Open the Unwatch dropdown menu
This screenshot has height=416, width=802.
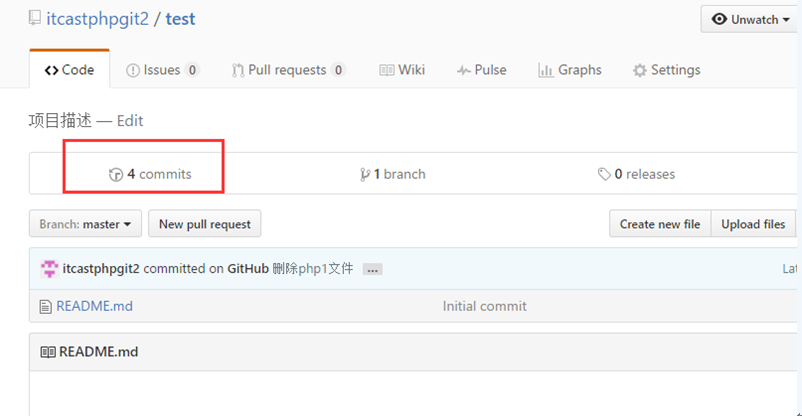[750, 19]
